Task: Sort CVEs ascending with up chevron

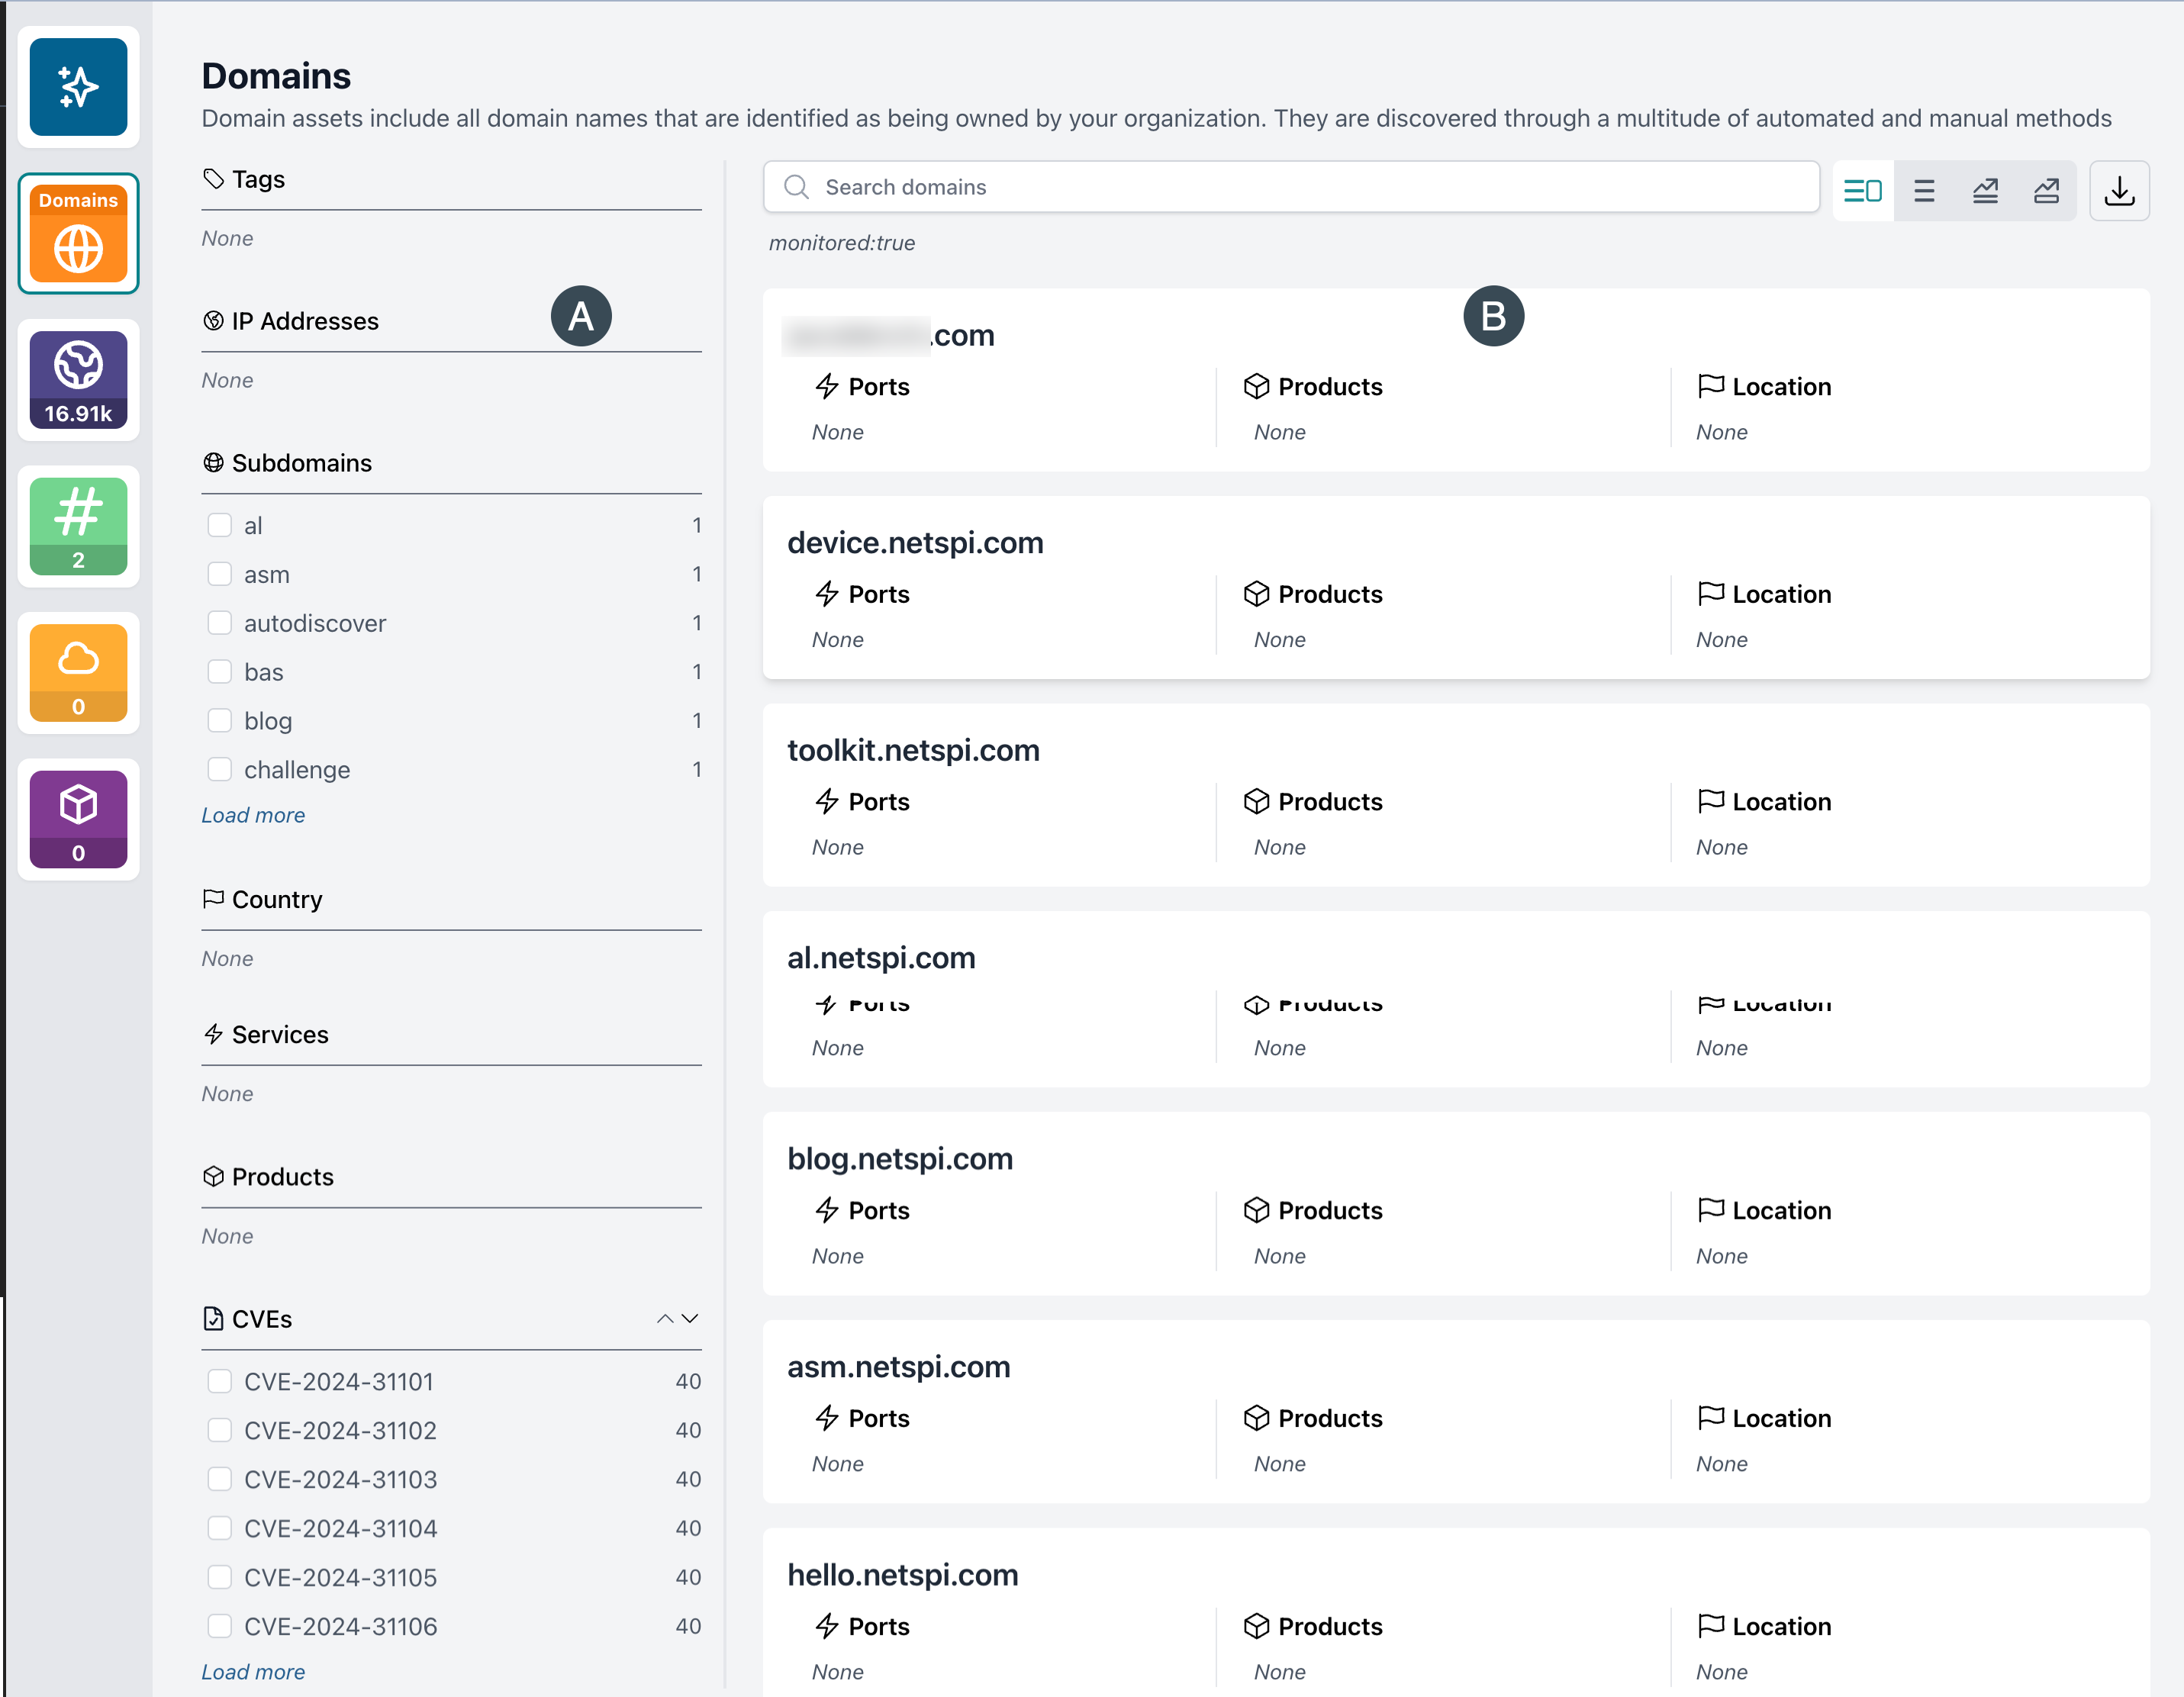Action: 665,1319
